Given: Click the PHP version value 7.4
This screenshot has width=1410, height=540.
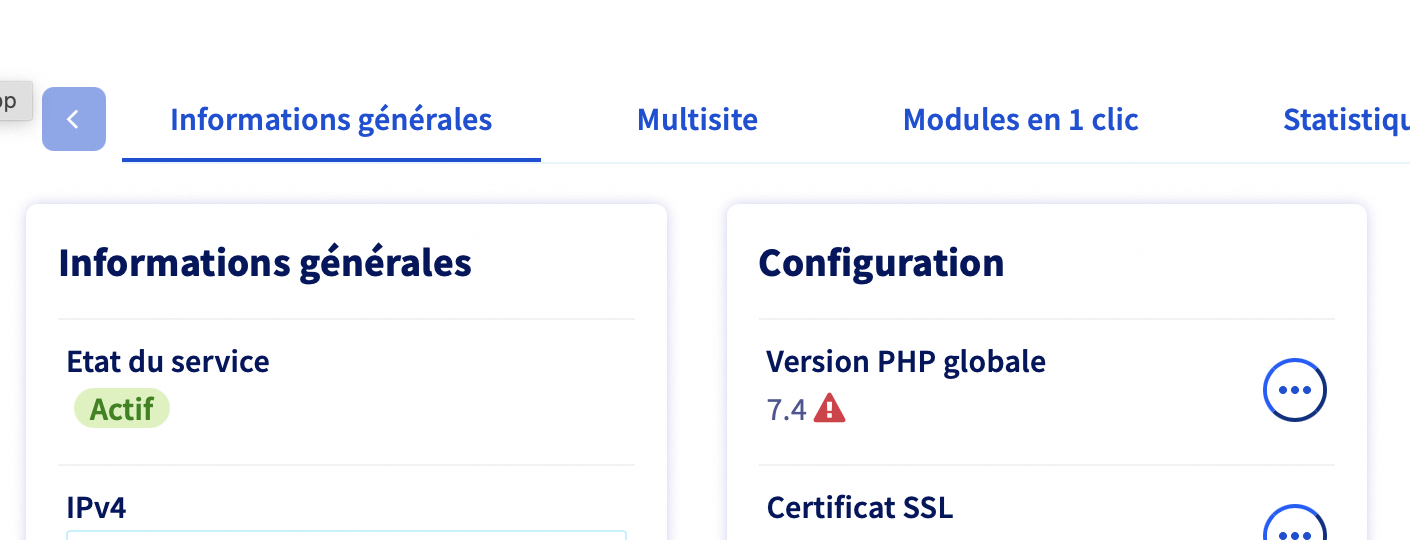Looking at the screenshot, I should tap(786, 410).
